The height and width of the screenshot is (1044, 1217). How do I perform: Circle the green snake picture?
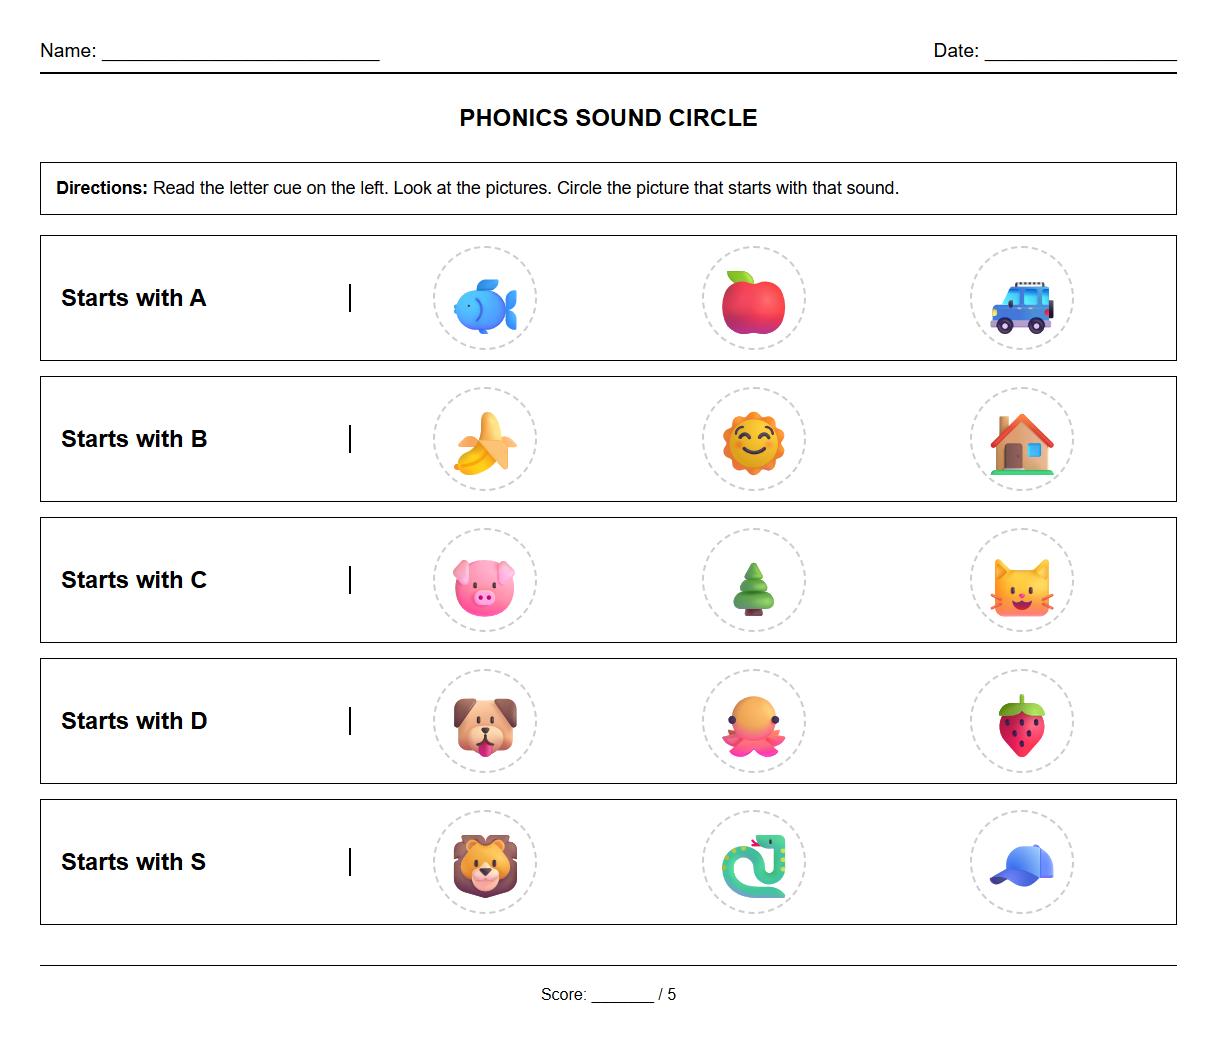[x=753, y=863]
